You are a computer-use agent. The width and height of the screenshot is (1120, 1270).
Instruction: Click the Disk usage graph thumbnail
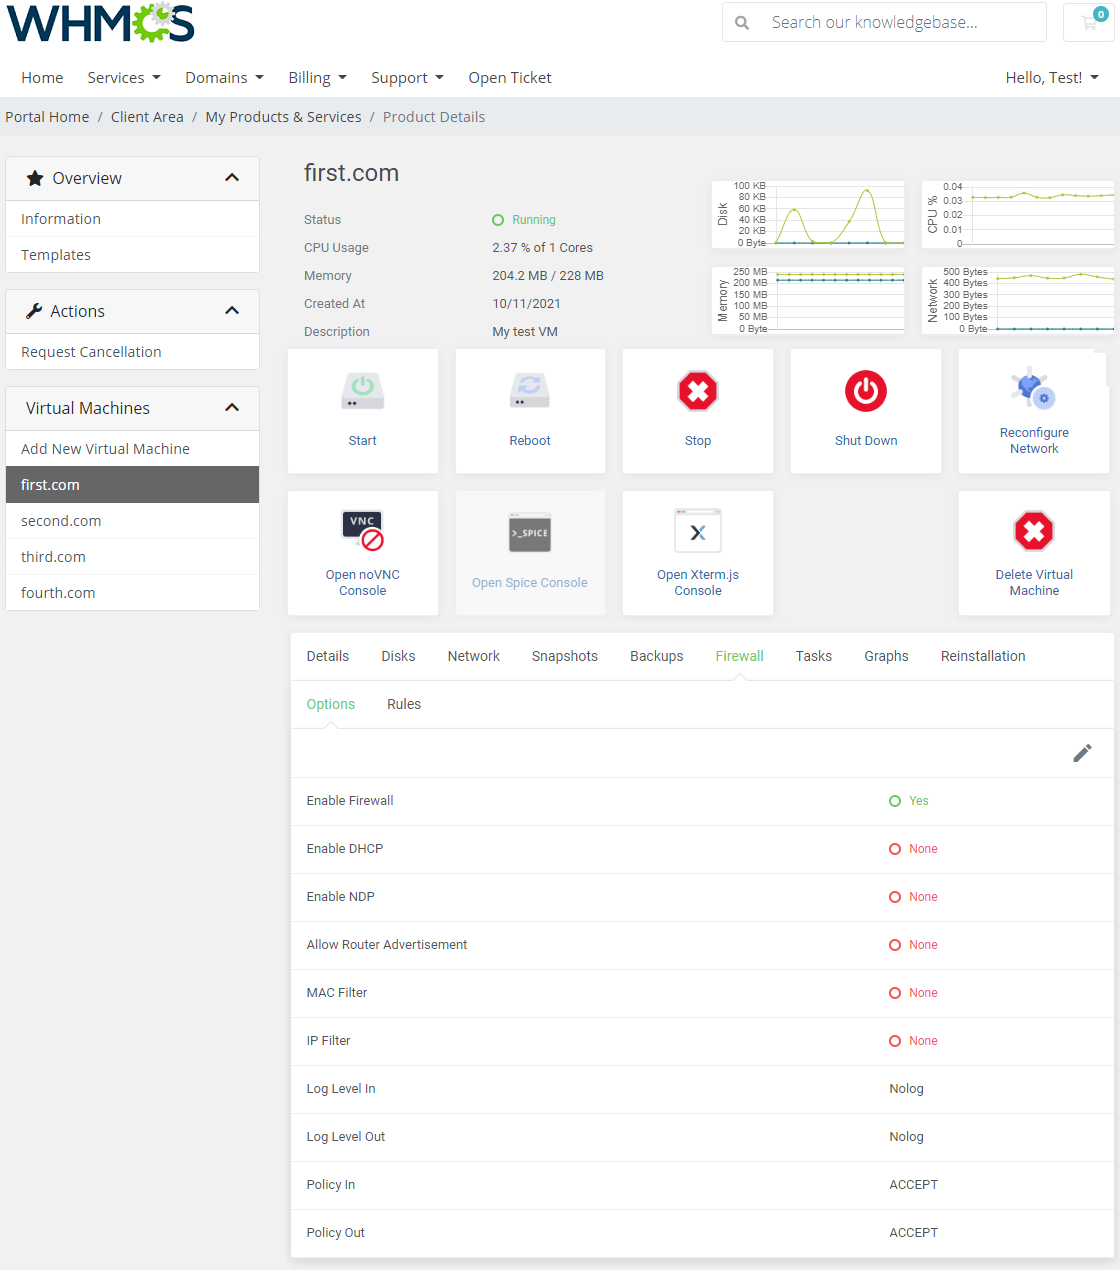coord(808,214)
